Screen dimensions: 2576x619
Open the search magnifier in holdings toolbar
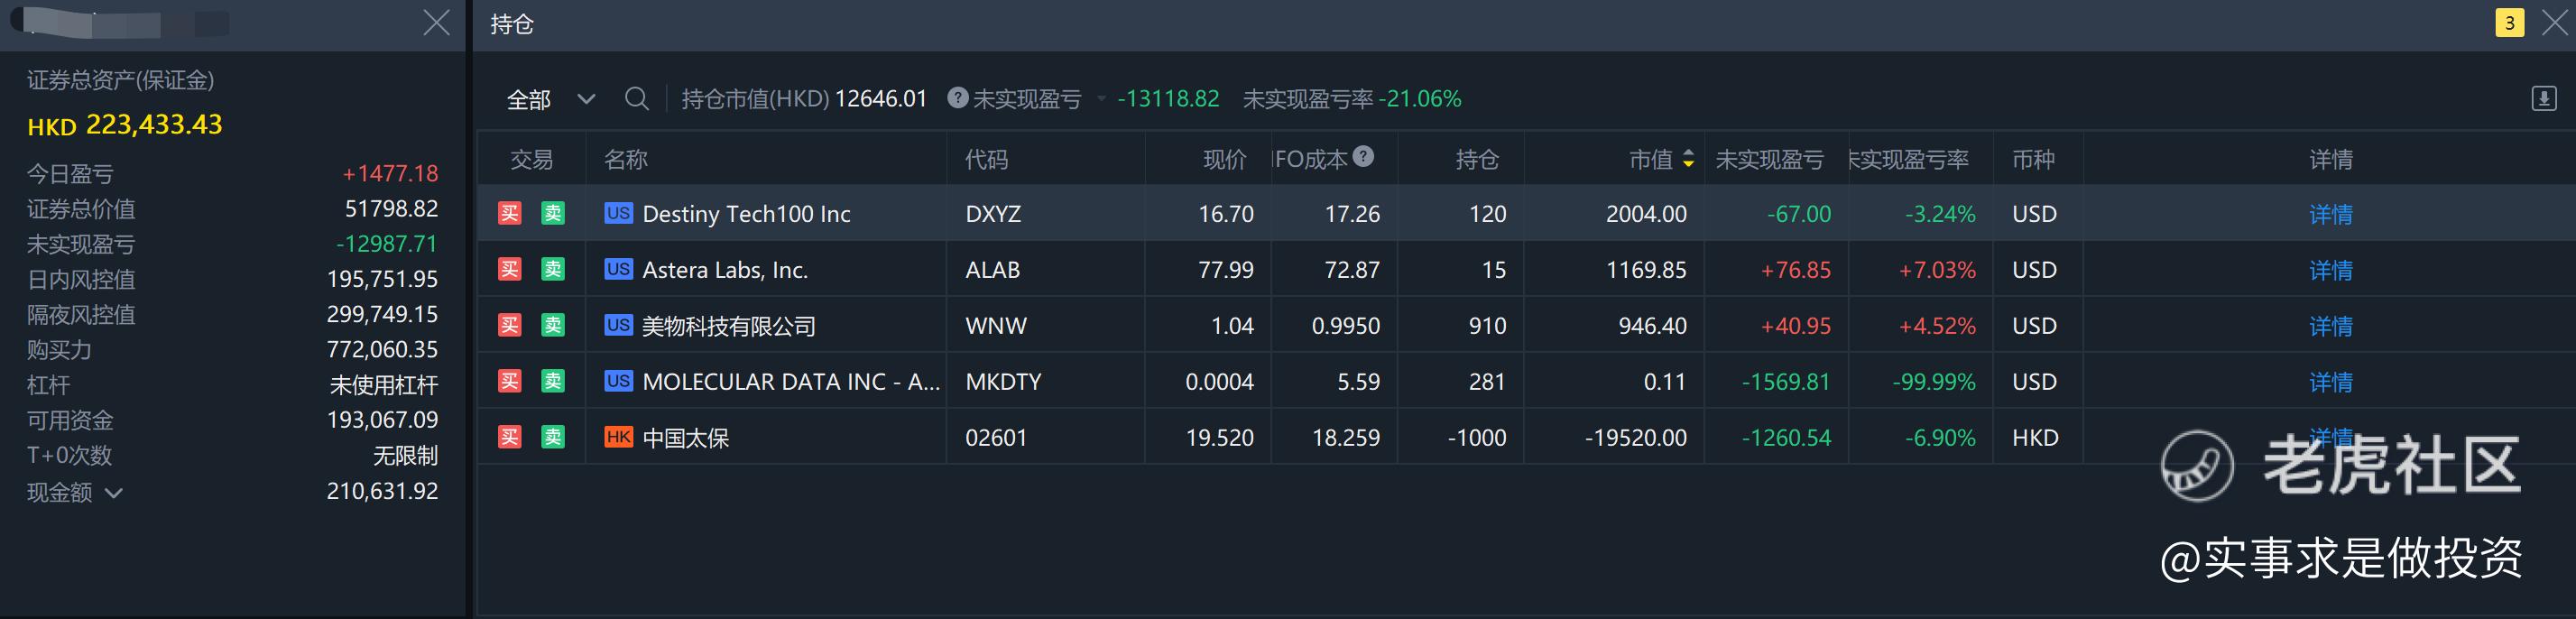(636, 98)
